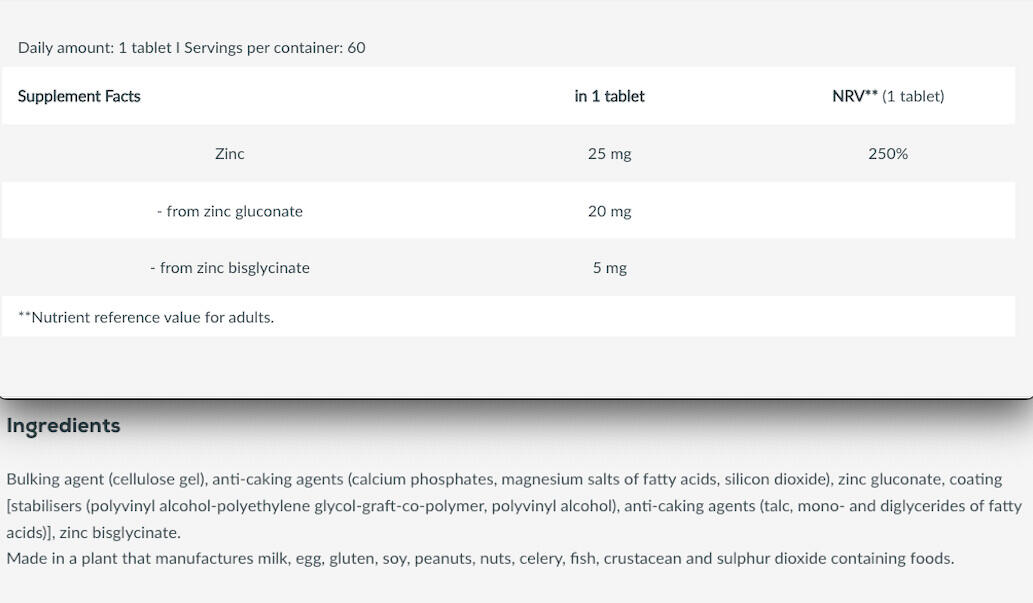
Task: Click the 5 mg bisglycinate amount
Action: [x=609, y=268]
